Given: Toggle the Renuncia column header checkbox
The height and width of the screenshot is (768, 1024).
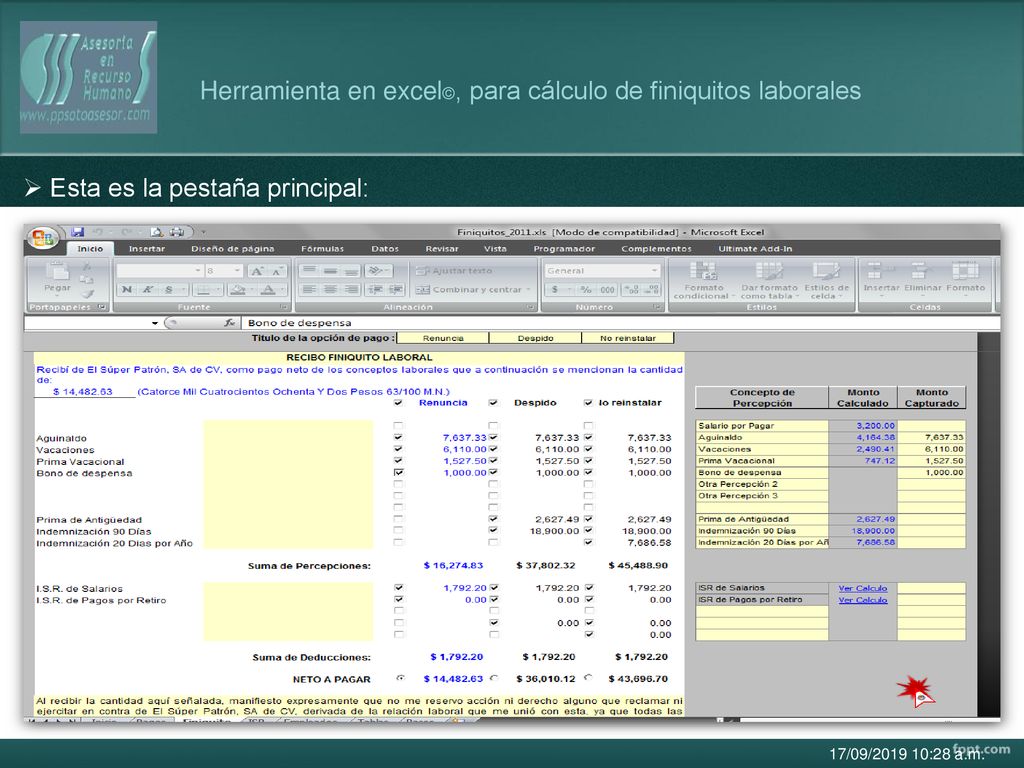Looking at the screenshot, I should (398, 403).
